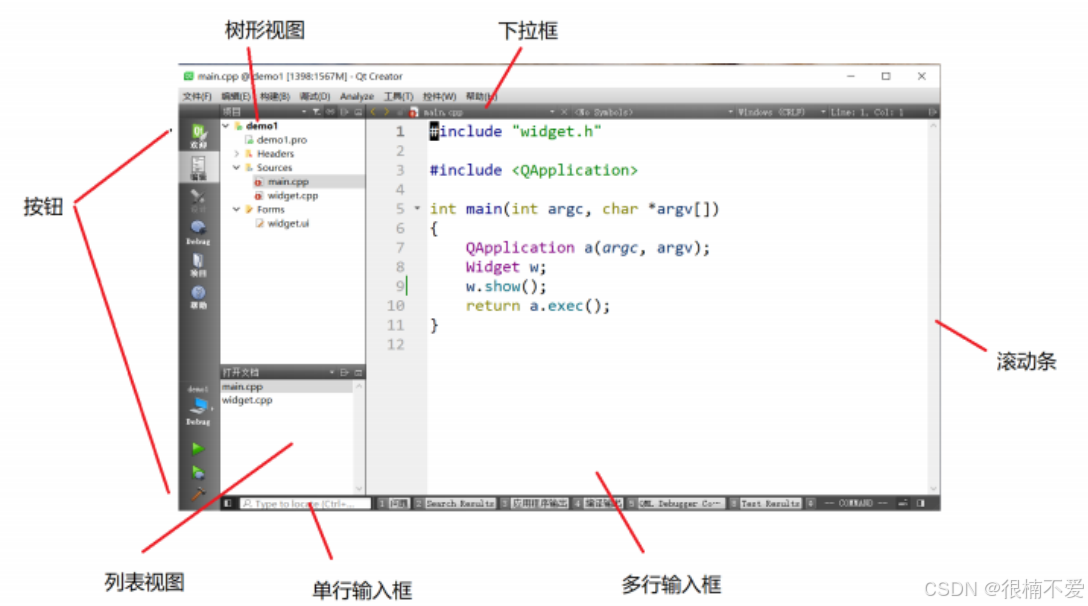Click the green Run button
Screen dimensions: 1088x606
pos(198,449)
